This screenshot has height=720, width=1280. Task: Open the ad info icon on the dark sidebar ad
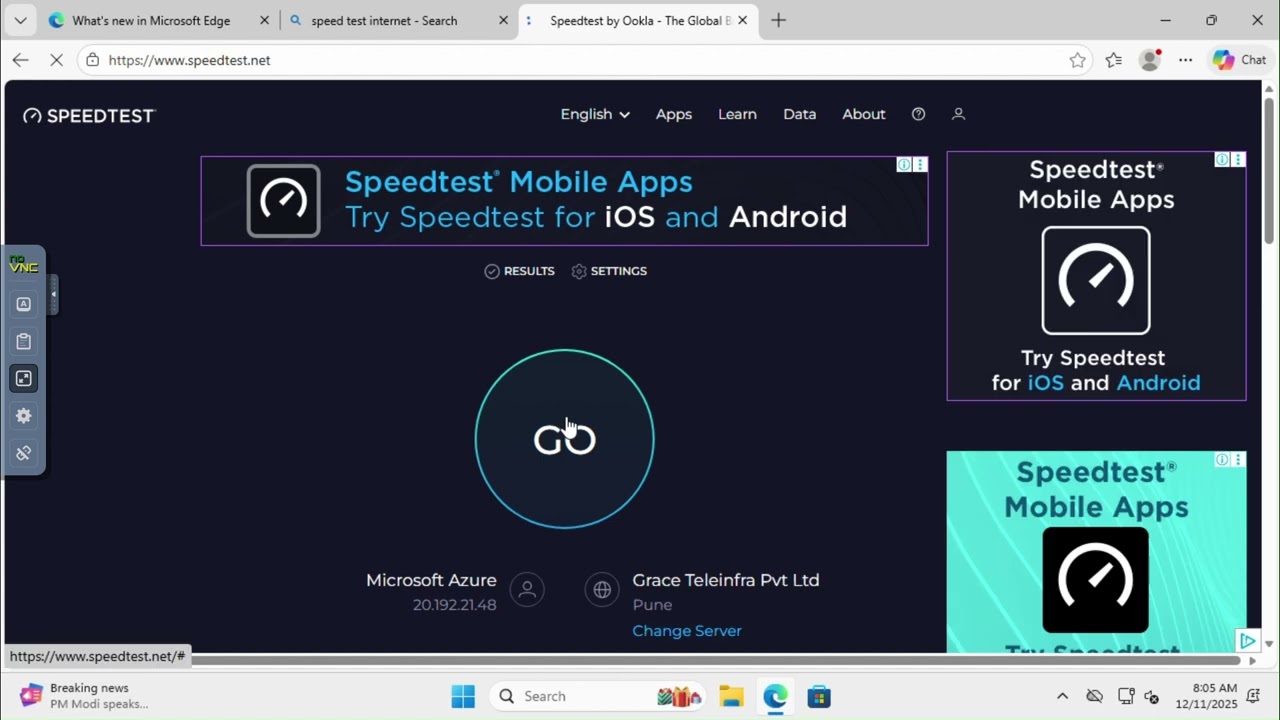click(x=1222, y=160)
